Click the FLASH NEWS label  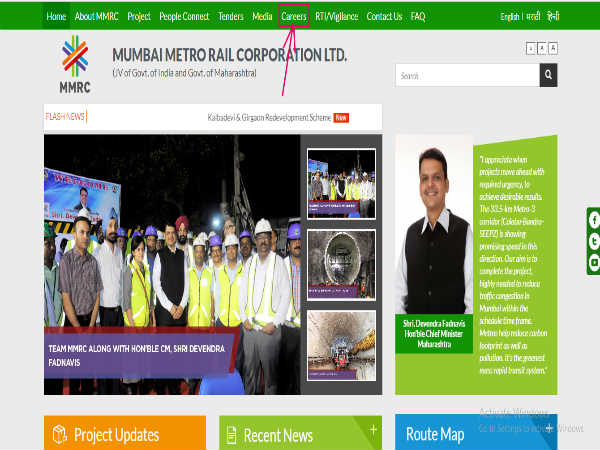click(65, 116)
